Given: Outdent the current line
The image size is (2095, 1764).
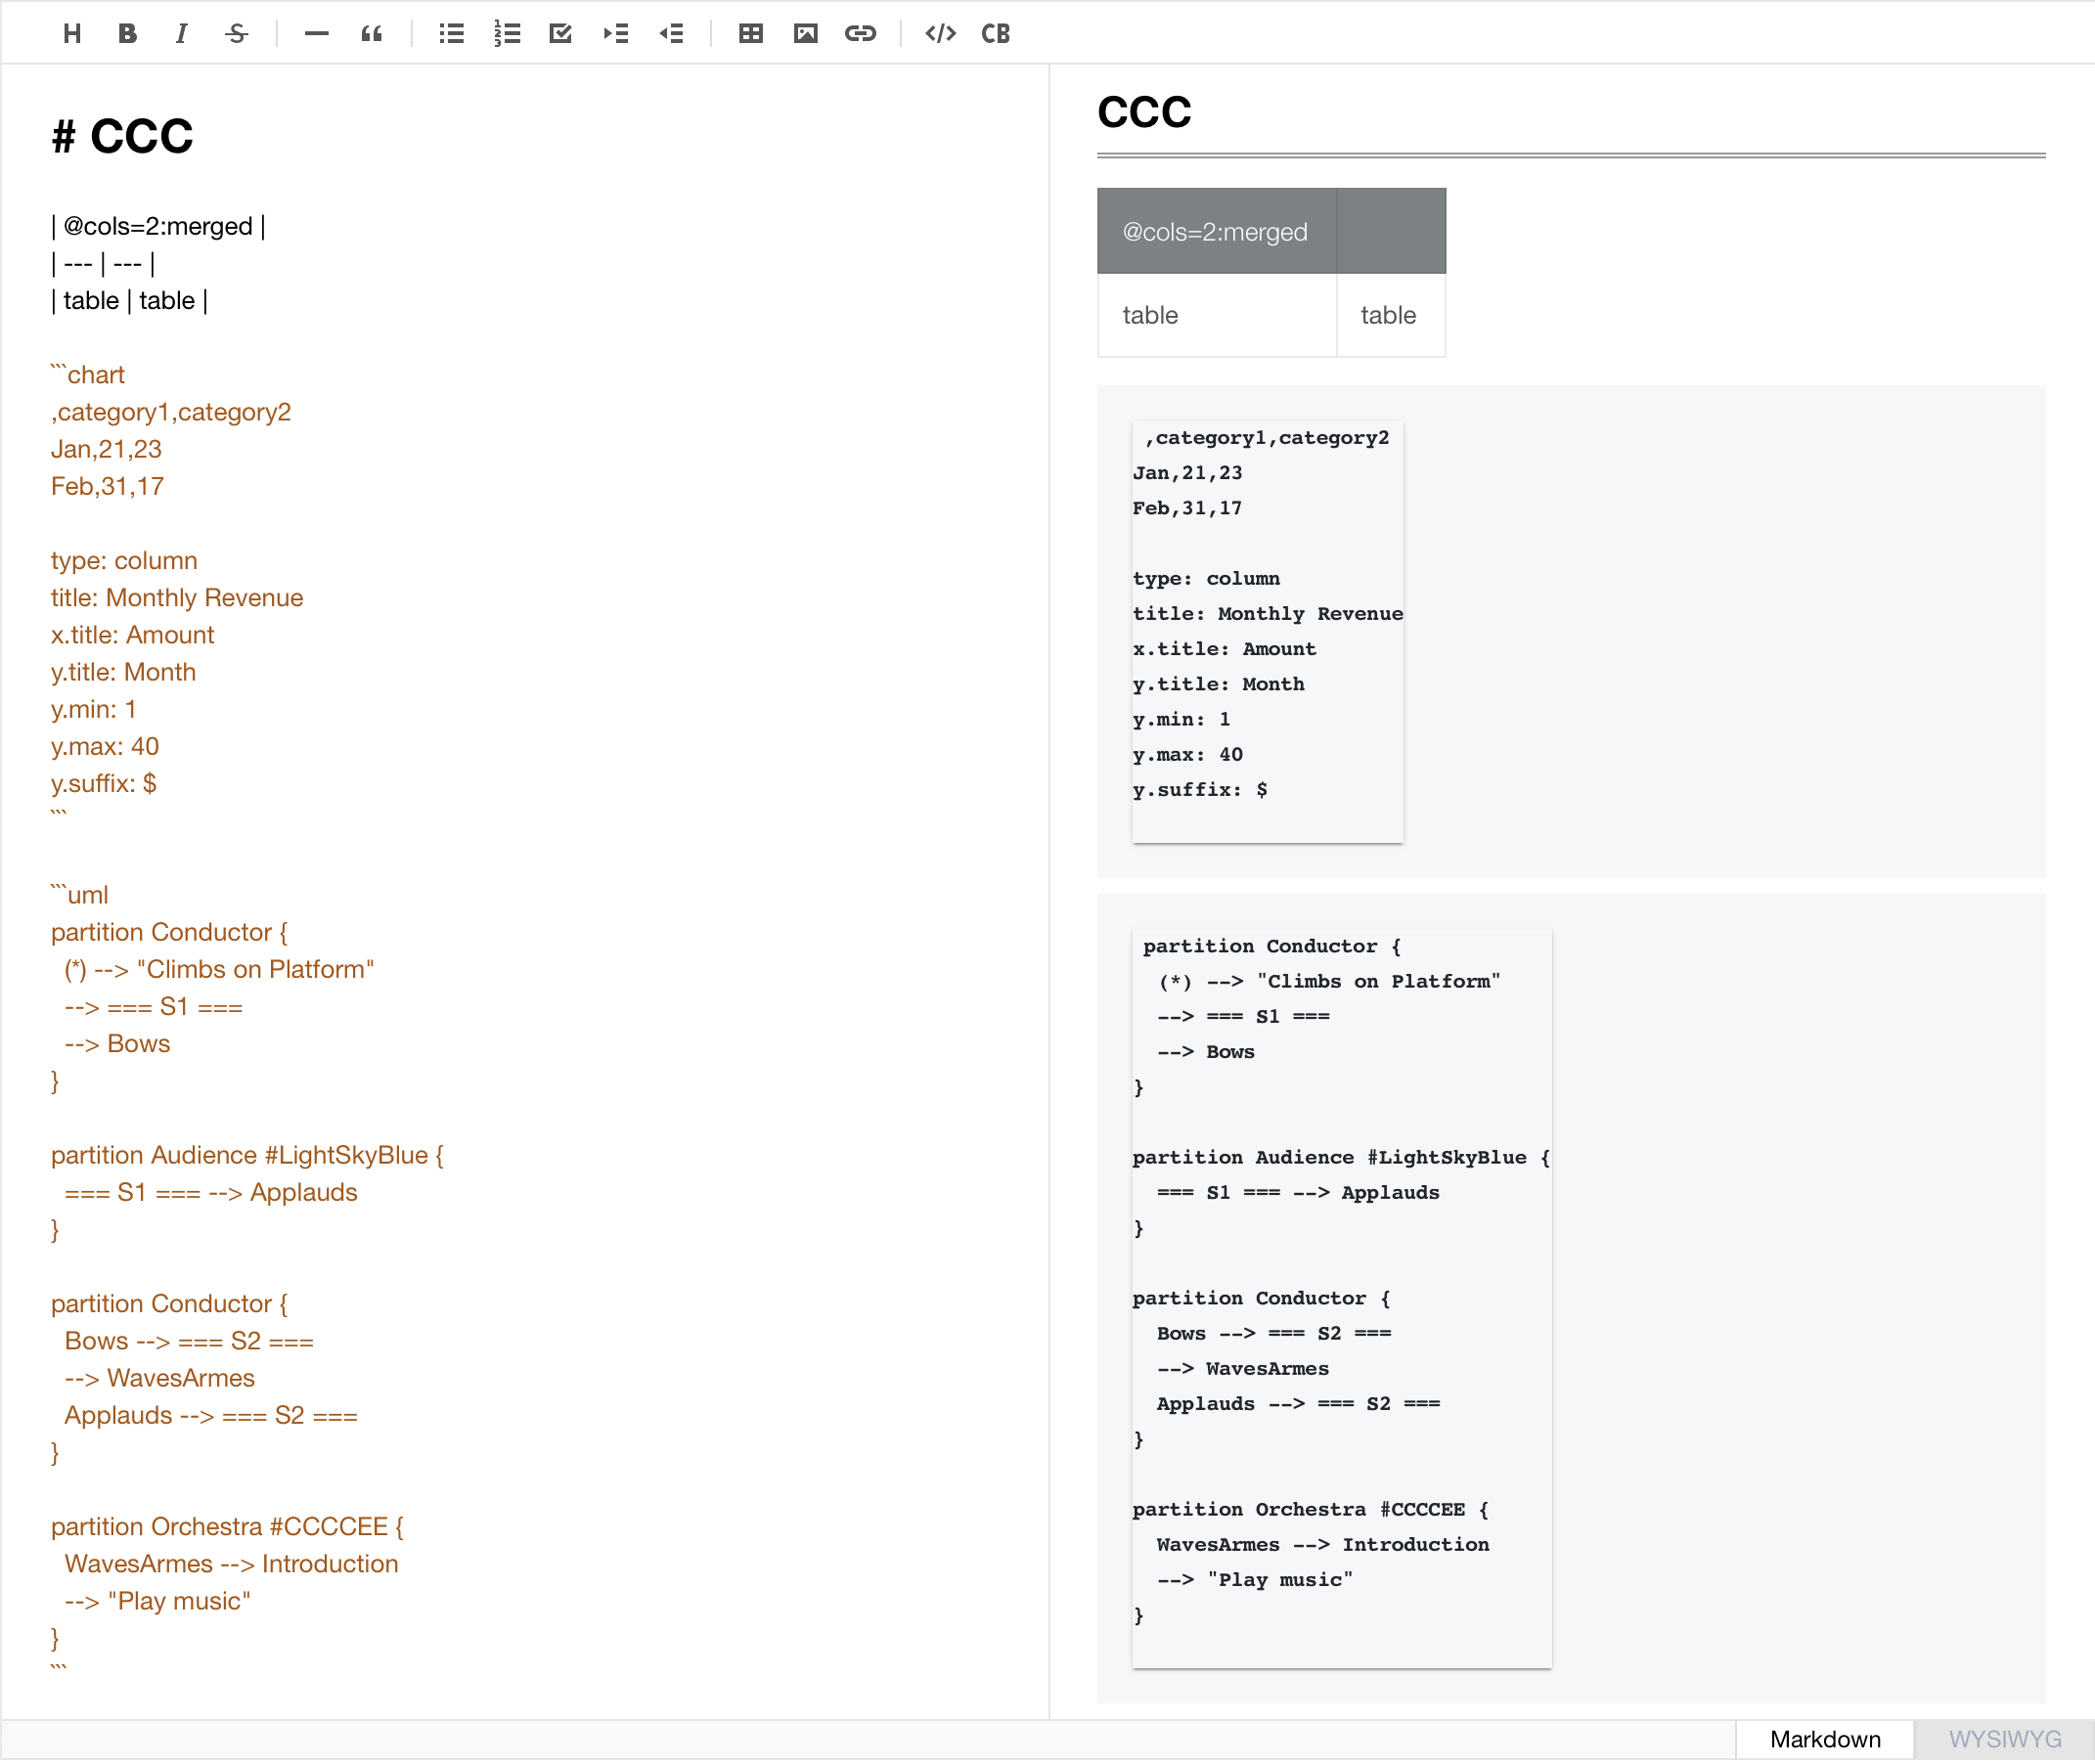Looking at the screenshot, I should pos(672,33).
